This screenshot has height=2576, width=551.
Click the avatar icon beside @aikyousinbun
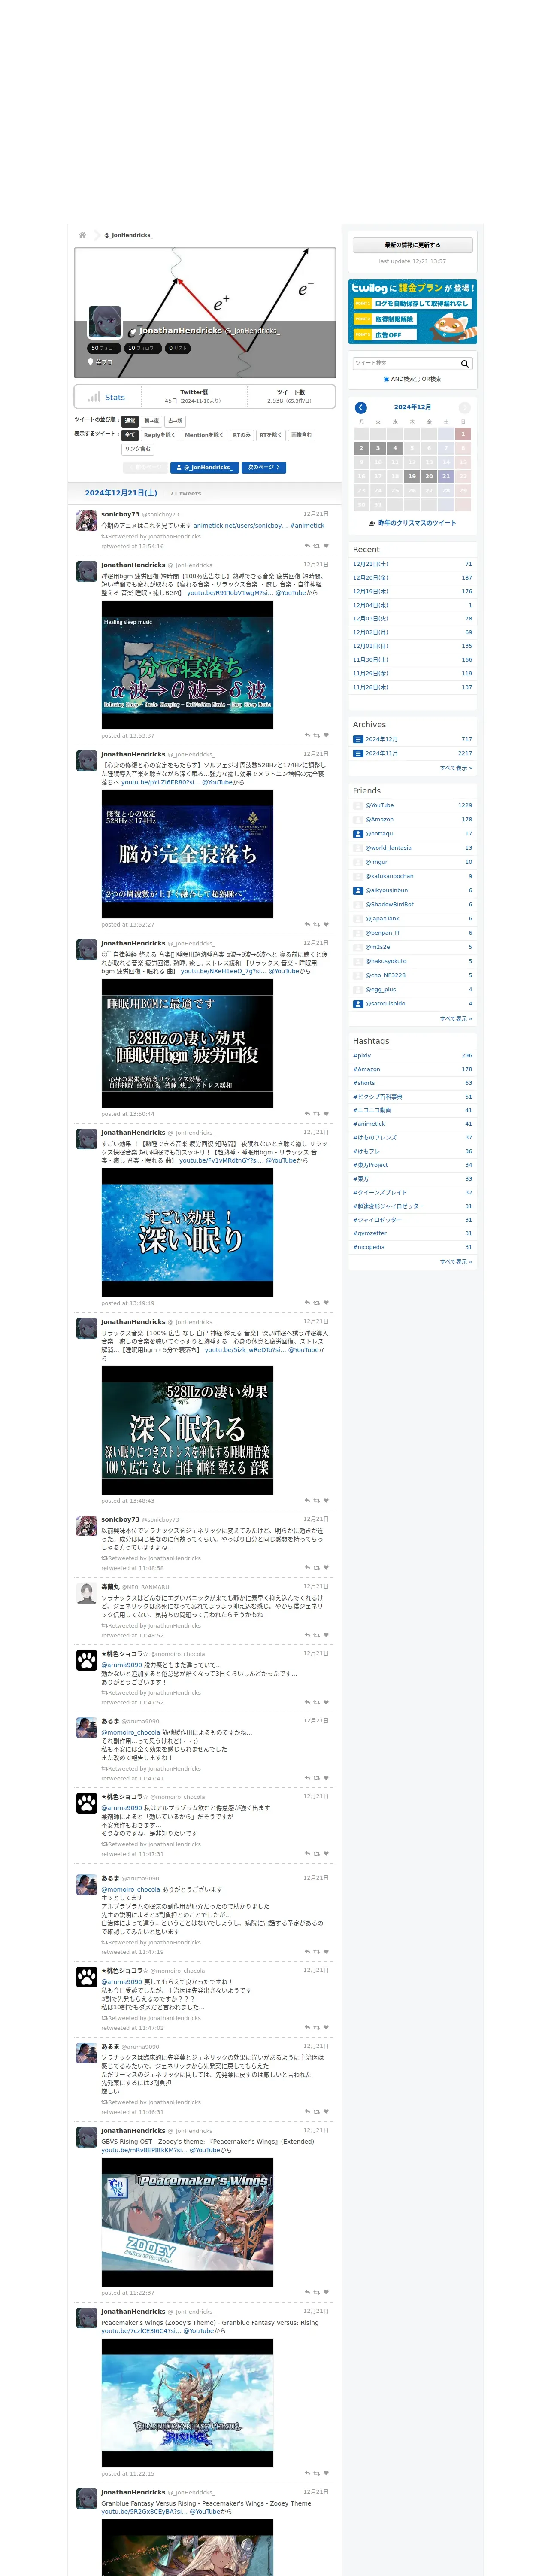point(358,890)
